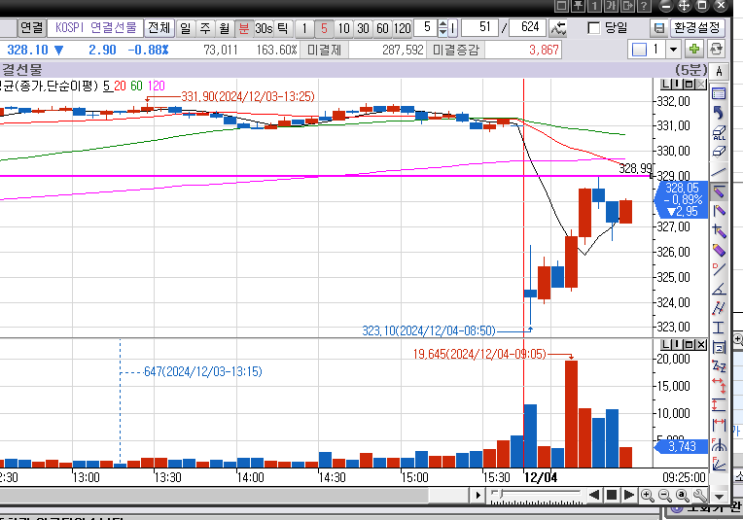Screen dimensions: 743x520
Task: Select the vertical range bracket tool
Action: point(719,405)
